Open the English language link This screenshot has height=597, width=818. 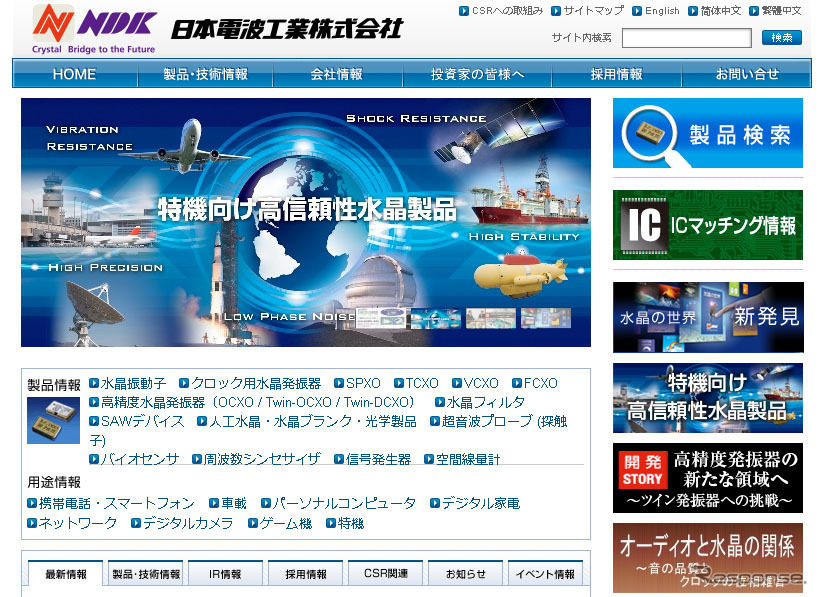click(665, 10)
